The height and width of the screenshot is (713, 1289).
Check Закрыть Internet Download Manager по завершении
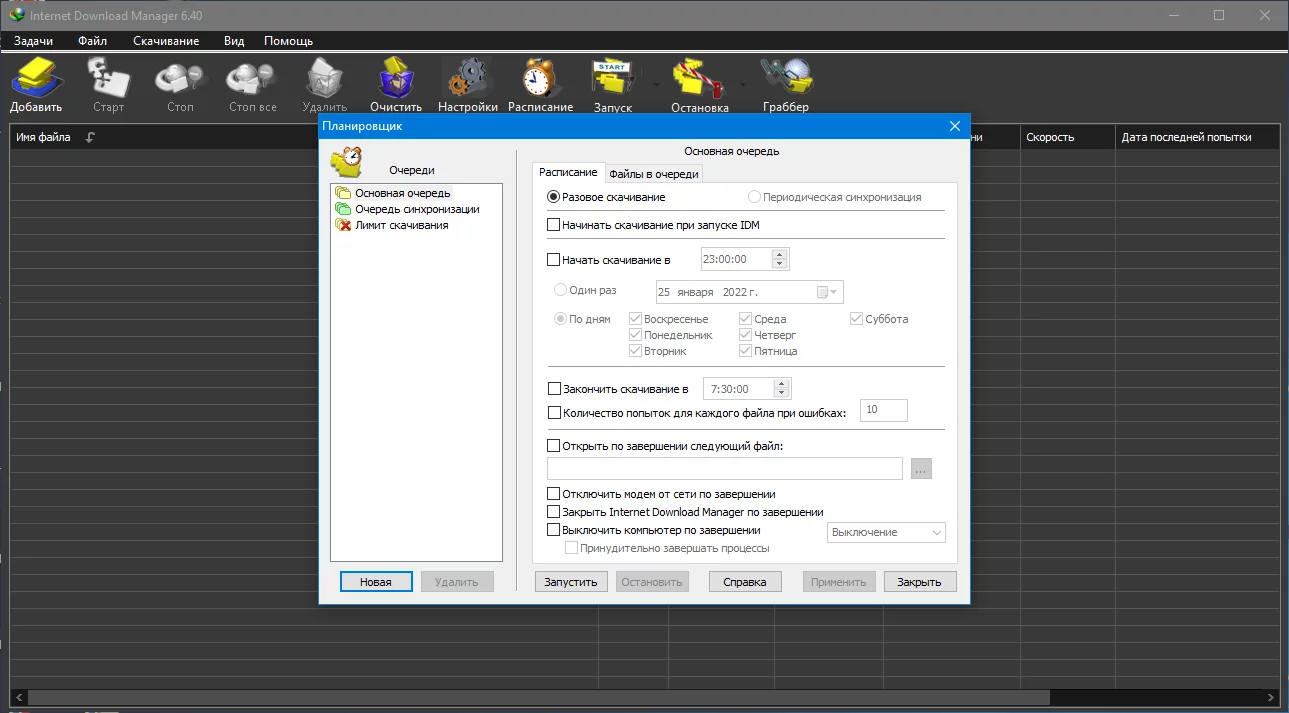click(554, 512)
